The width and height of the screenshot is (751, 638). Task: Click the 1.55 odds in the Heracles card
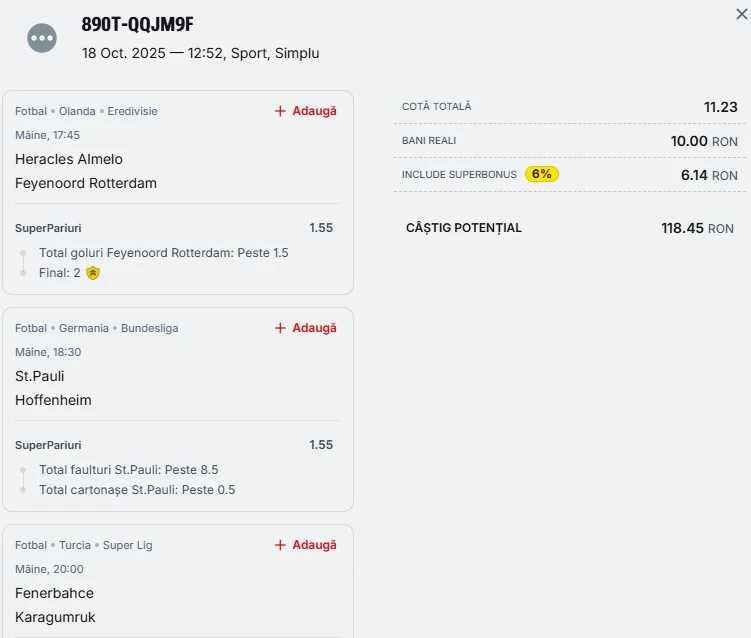[x=321, y=228]
